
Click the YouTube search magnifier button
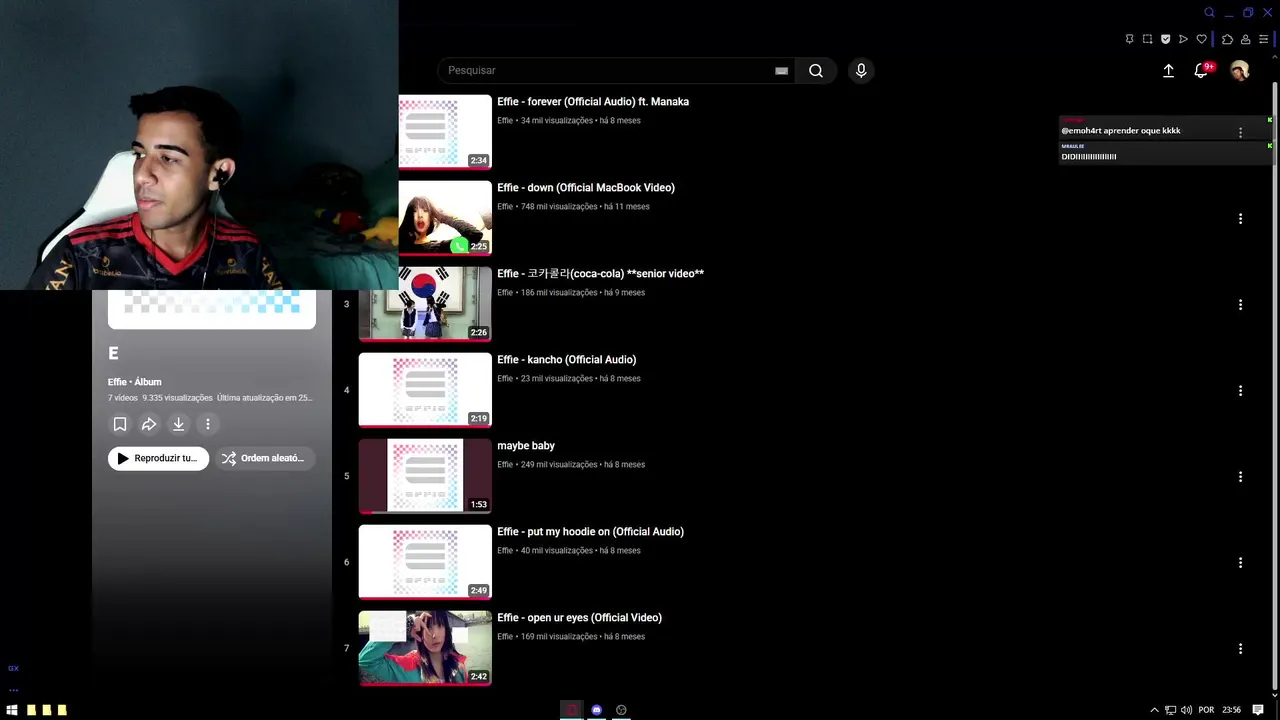816,70
